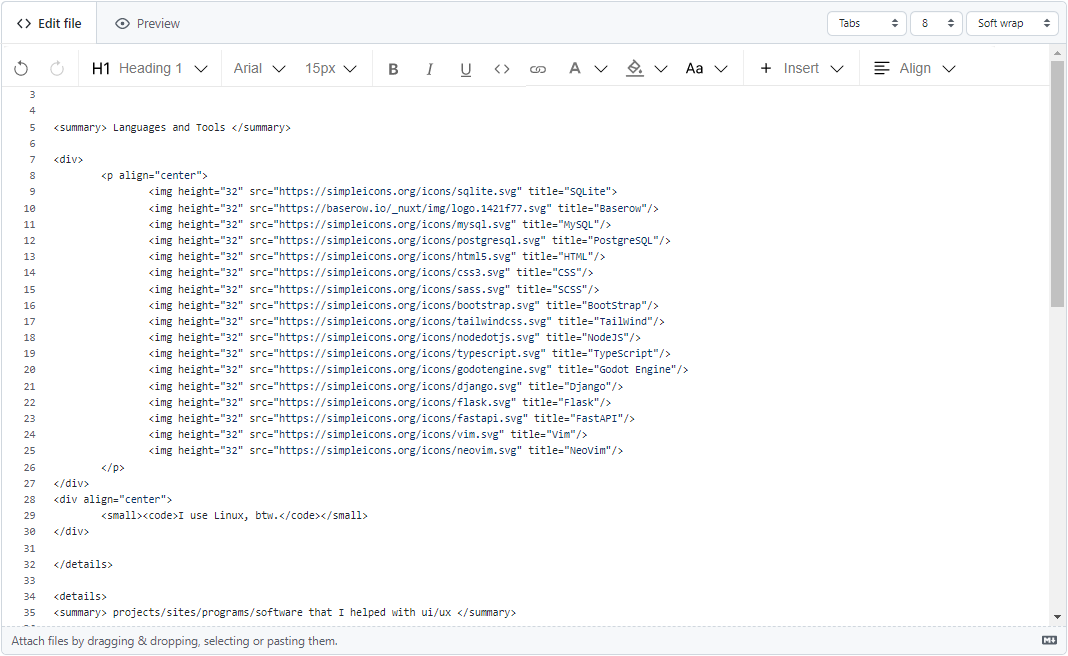Switch to the Edit file tab
The height and width of the screenshot is (656, 1068).
coord(49,23)
